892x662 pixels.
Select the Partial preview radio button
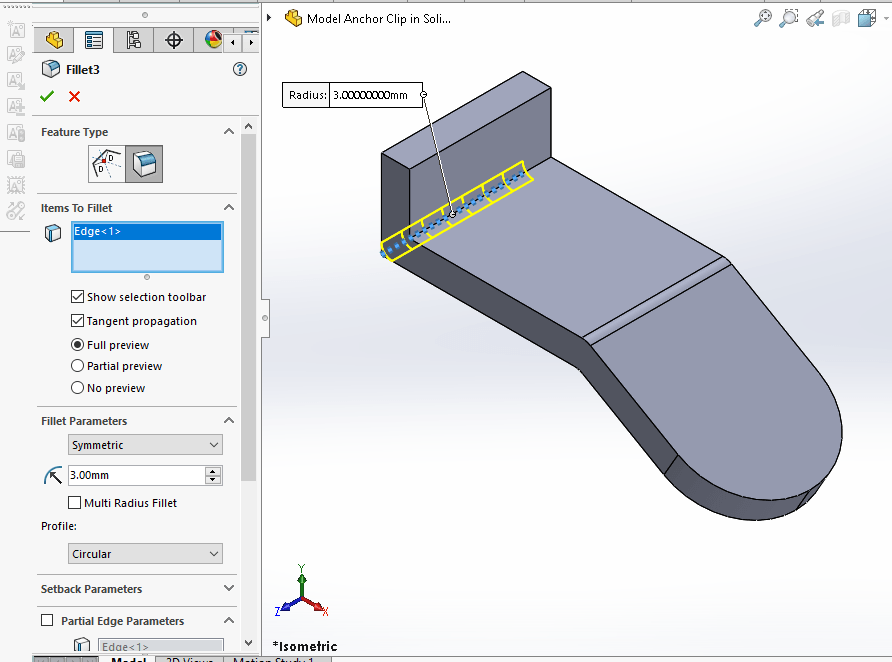(x=77, y=365)
